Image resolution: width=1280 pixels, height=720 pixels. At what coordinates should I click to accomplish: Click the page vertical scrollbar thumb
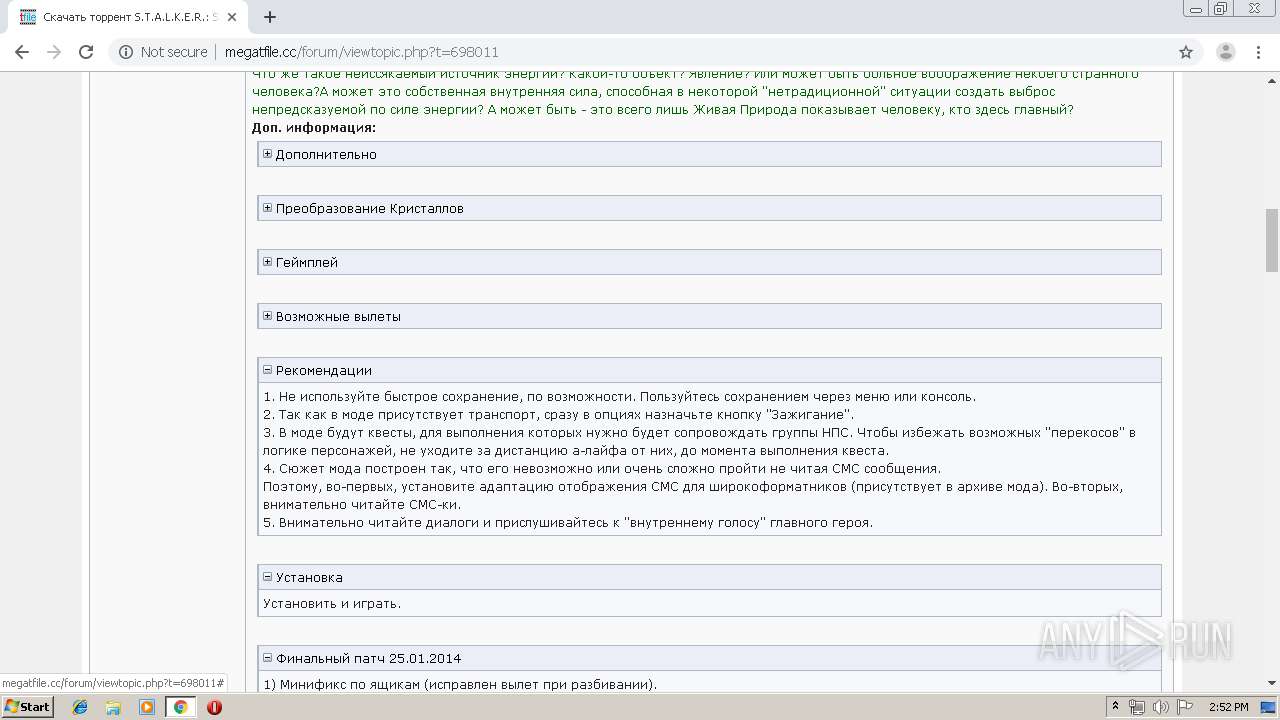1271,240
